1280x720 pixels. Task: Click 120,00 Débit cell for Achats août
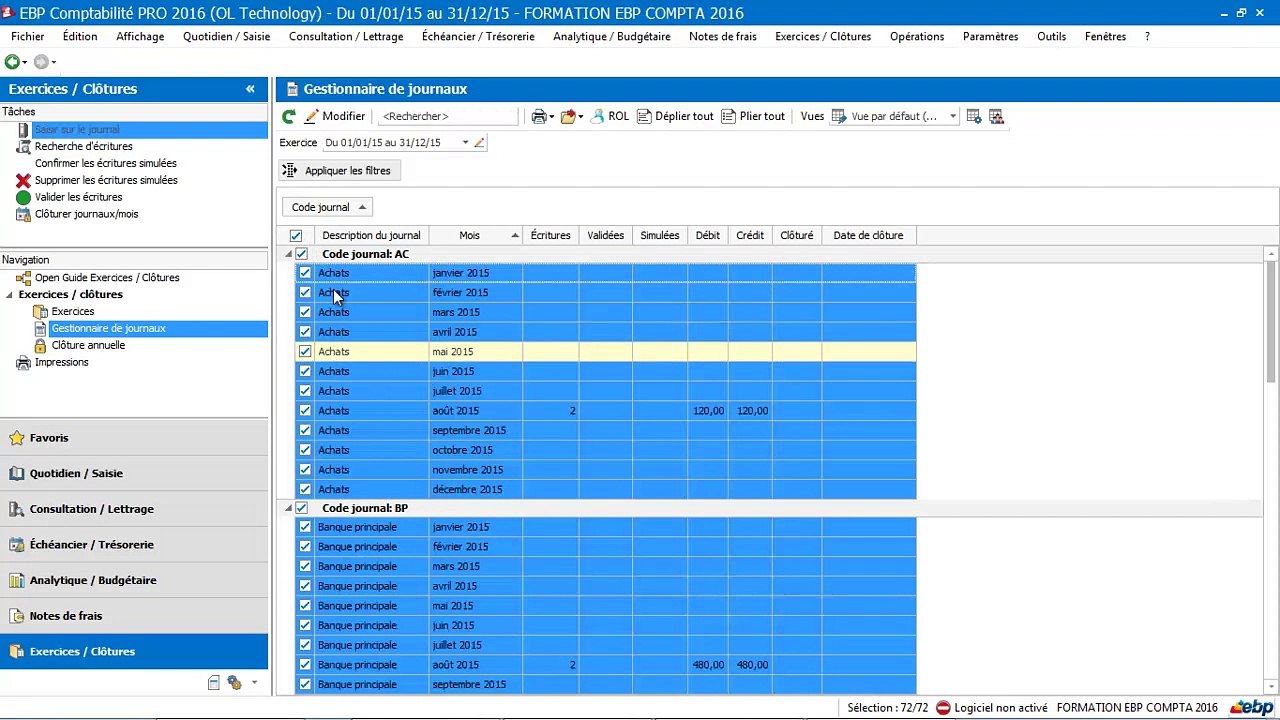click(708, 411)
